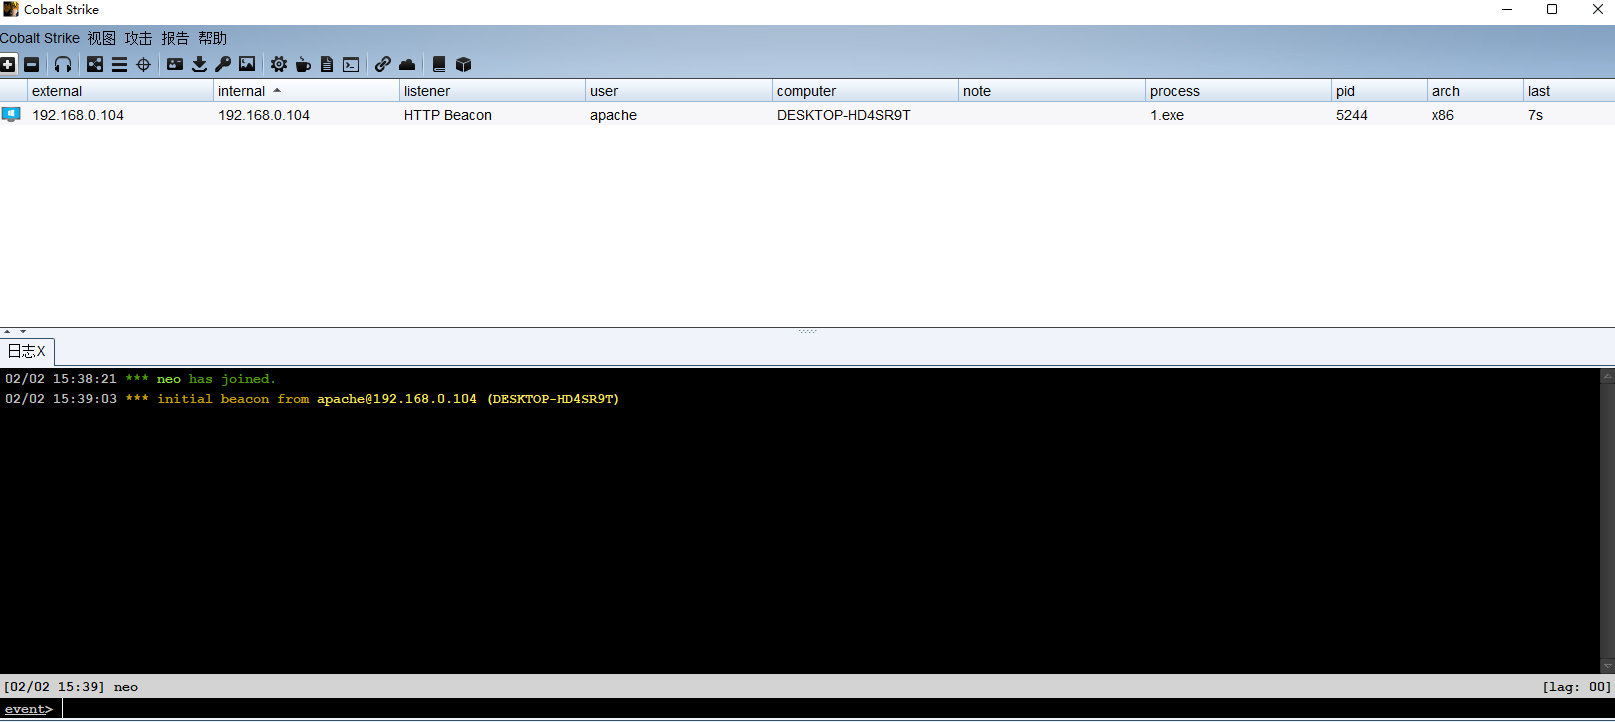Select the 日志X event log tab
The width and height of the screenshot is (1615, 722).
point(27,351)
